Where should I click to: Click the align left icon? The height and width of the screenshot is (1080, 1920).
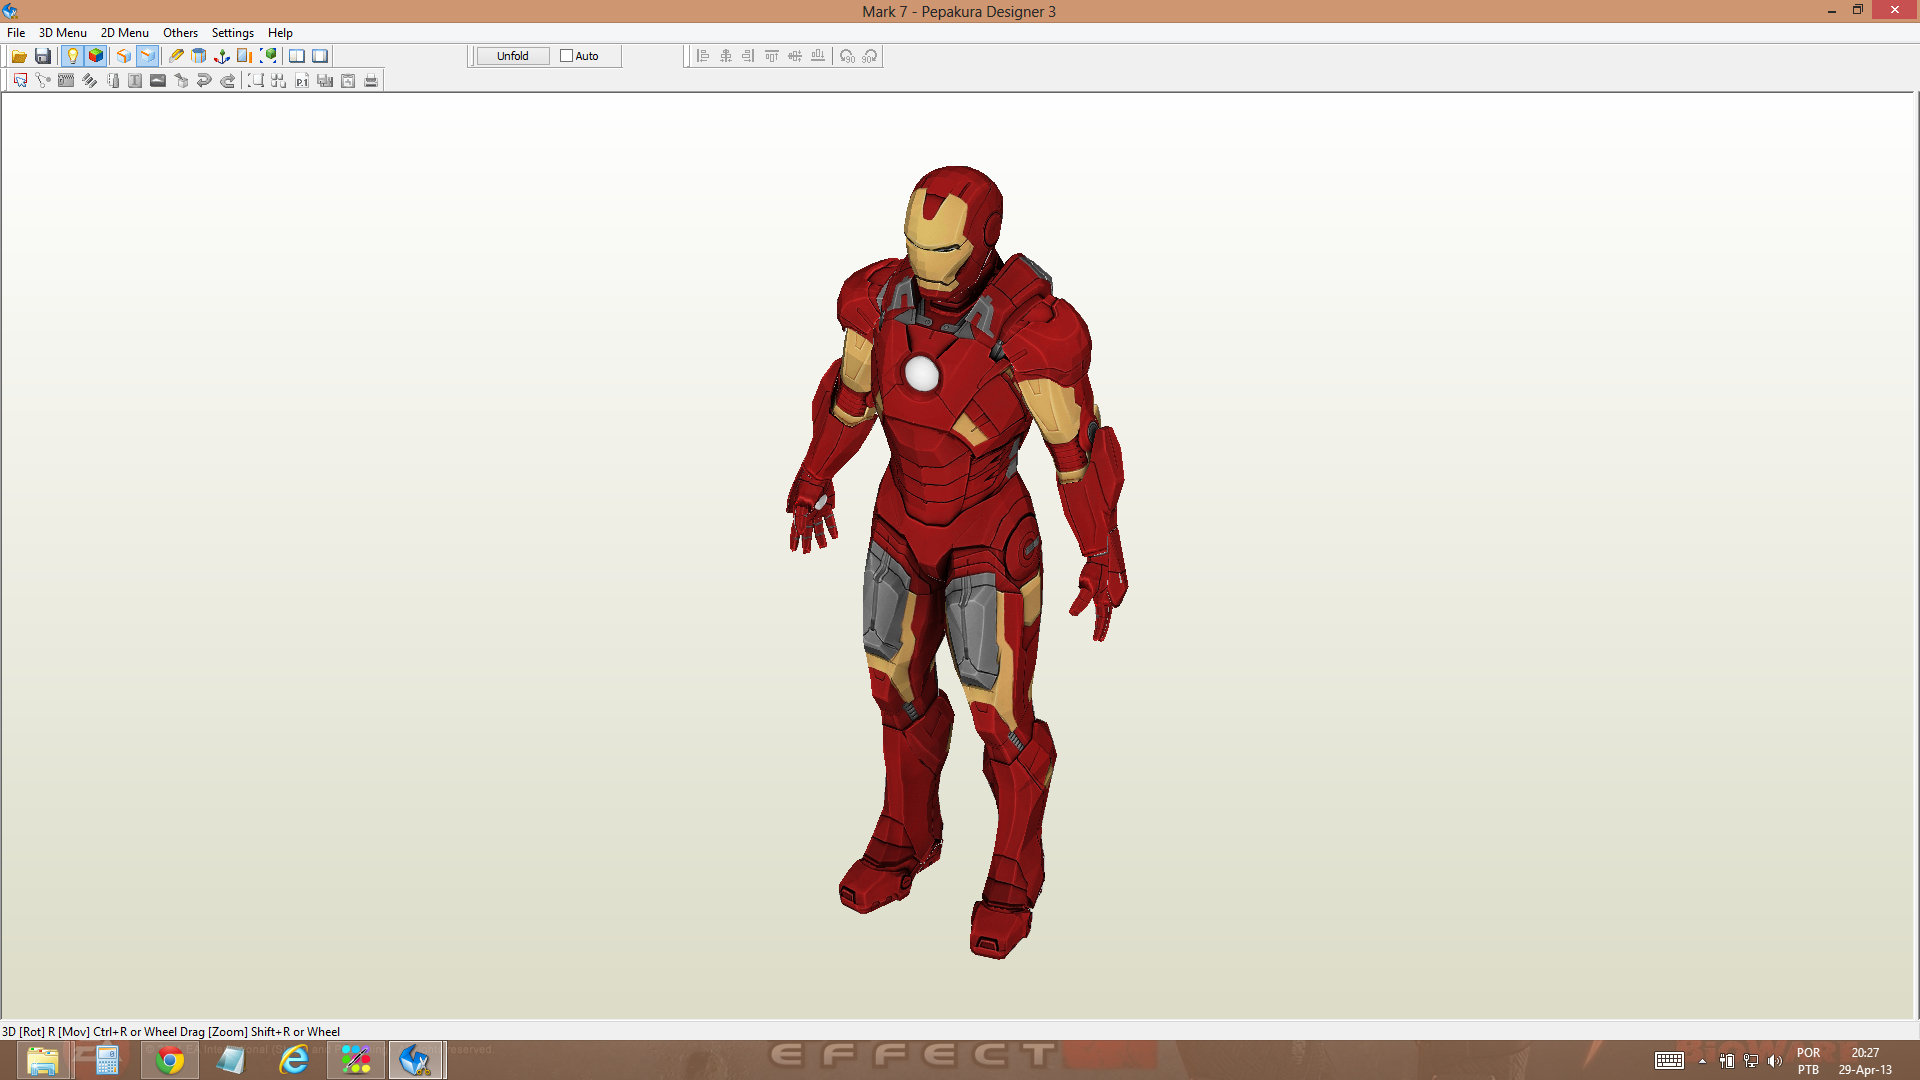pyautogui.click(x=703, y=56)
